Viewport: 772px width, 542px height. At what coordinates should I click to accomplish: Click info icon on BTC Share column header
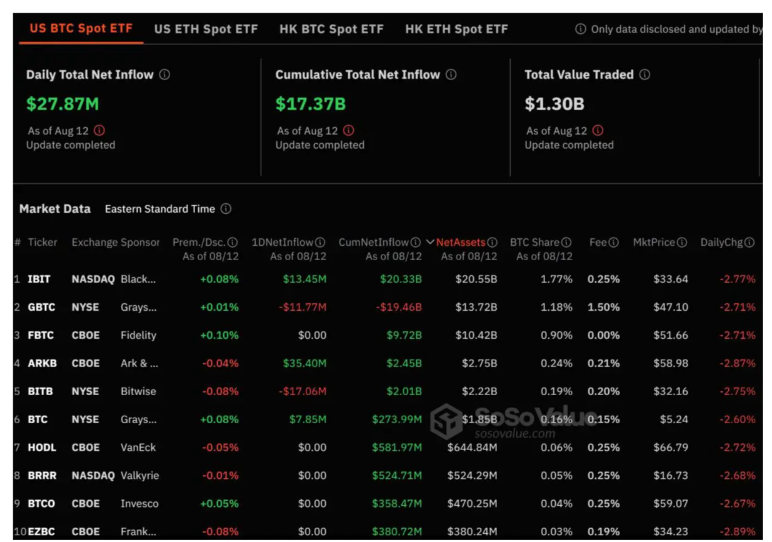point(566,242)
